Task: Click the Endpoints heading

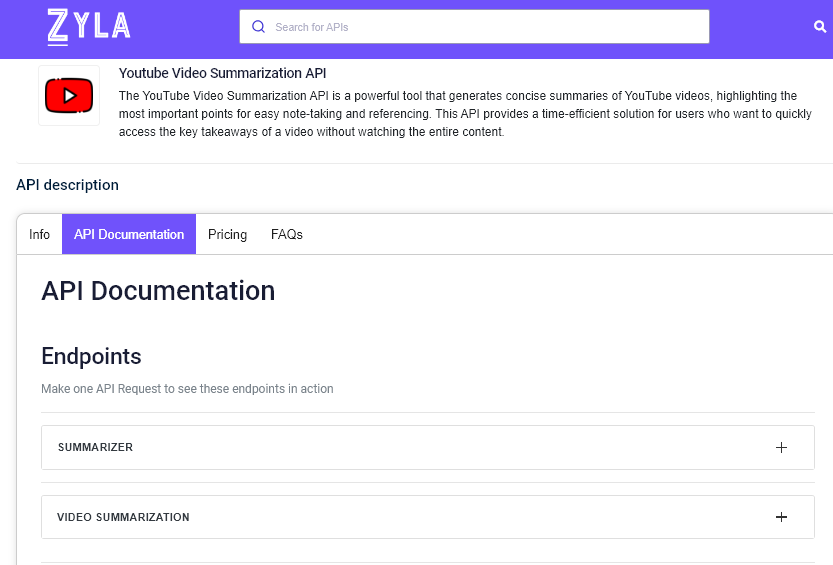Action: (x=91, y=356)
